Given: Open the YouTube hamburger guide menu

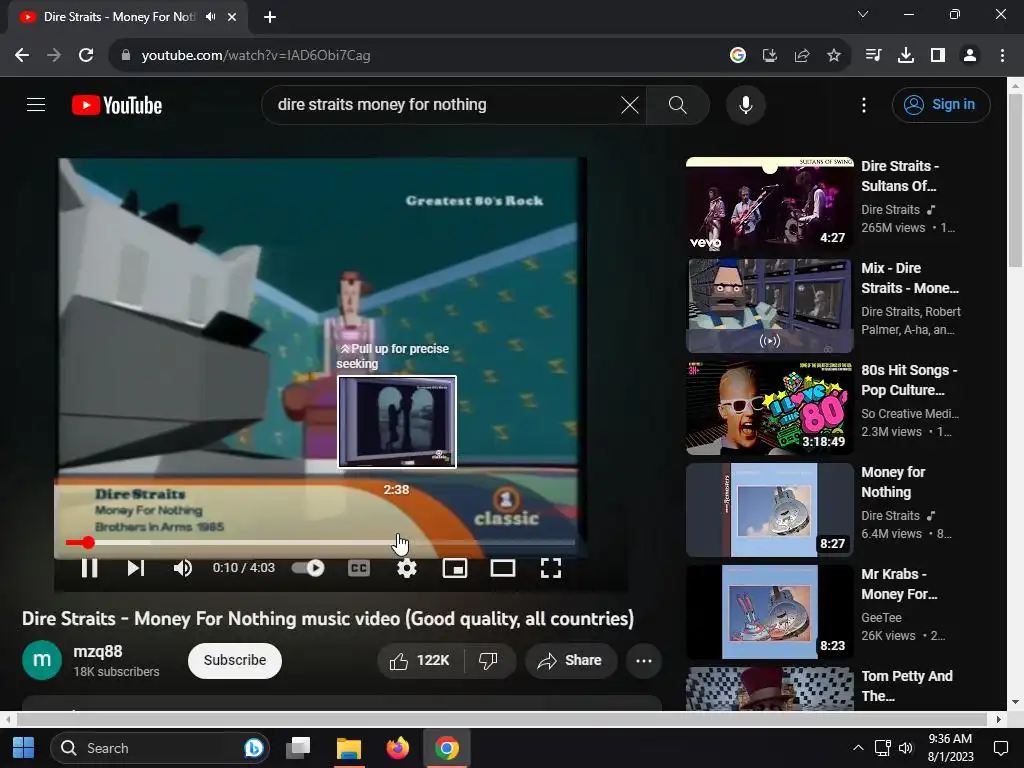Looking at the screenshot, I should tap(36, 104).
